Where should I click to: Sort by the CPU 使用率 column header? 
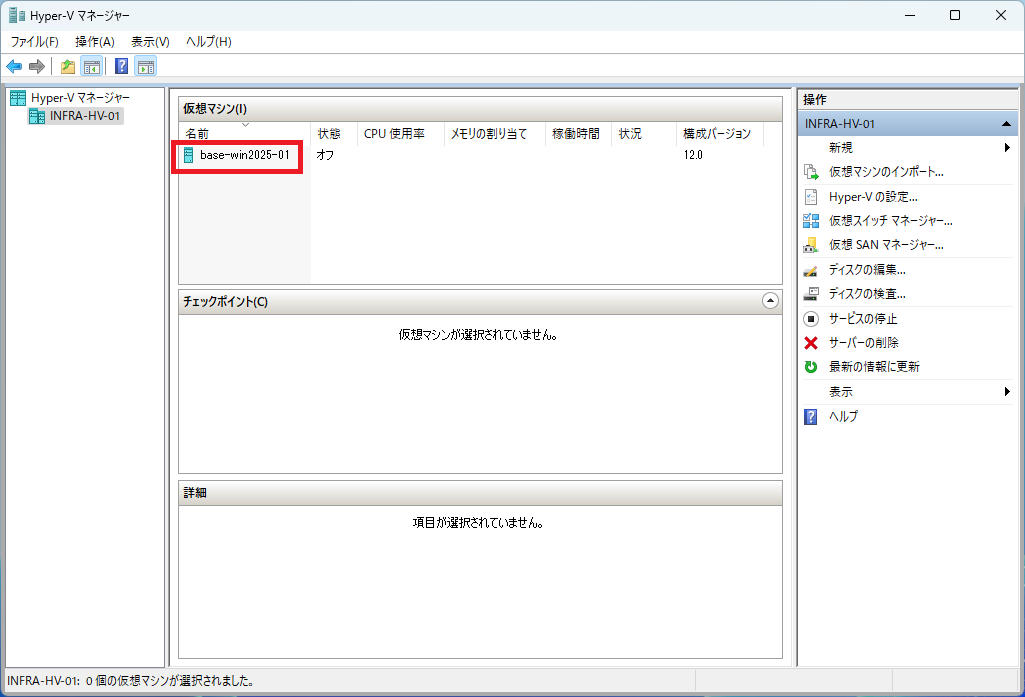pos(401,133)
